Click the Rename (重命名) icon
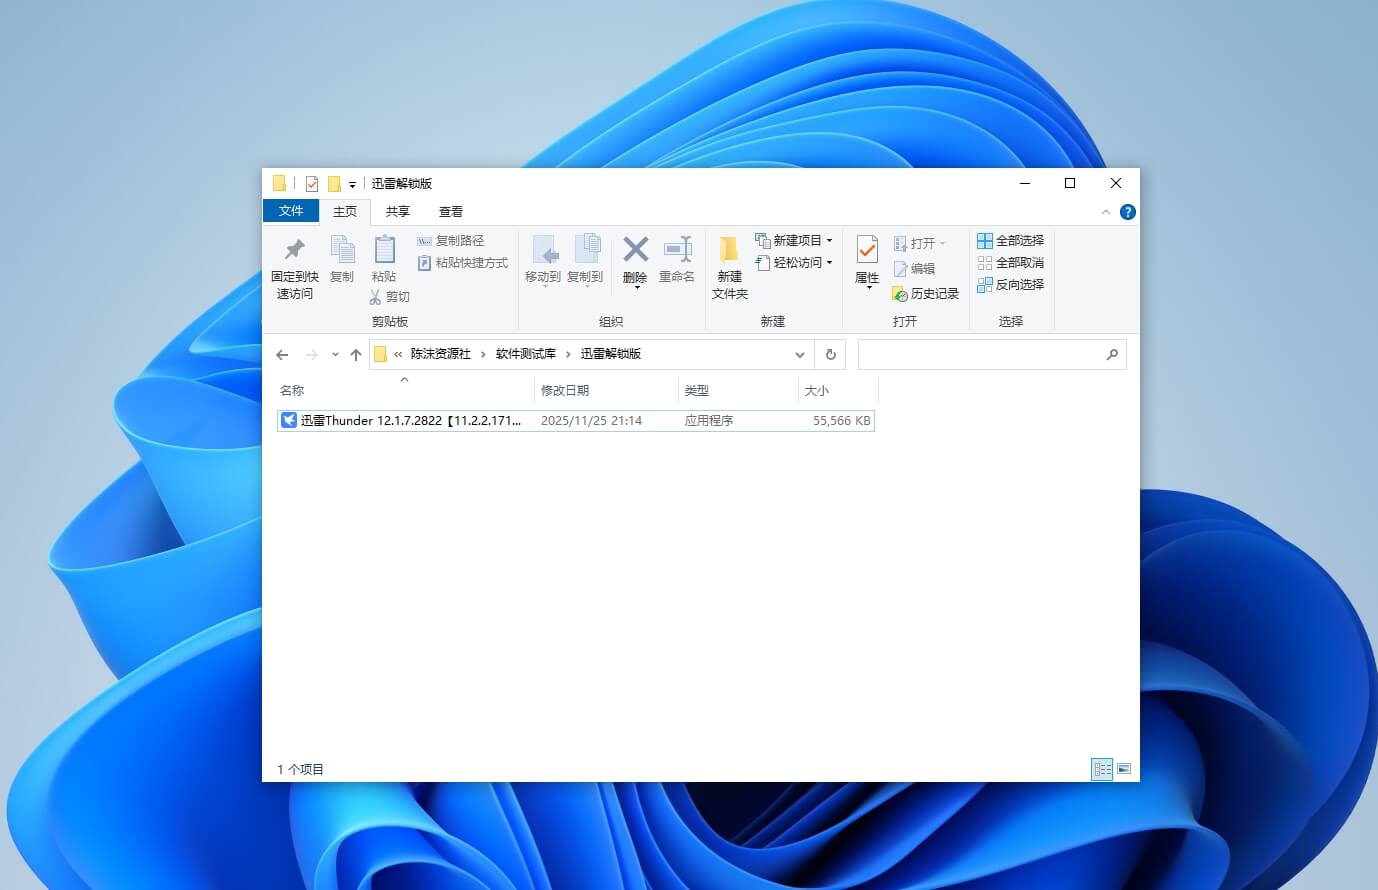1378x890 pixels. (676, 258)
